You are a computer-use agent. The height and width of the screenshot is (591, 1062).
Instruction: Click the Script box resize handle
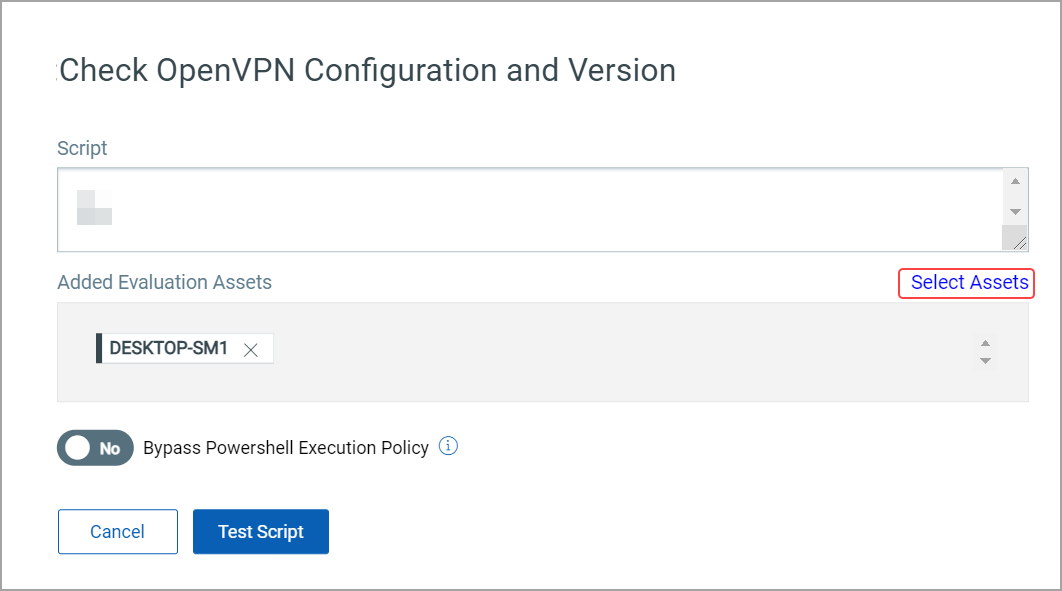(1016, 239)
